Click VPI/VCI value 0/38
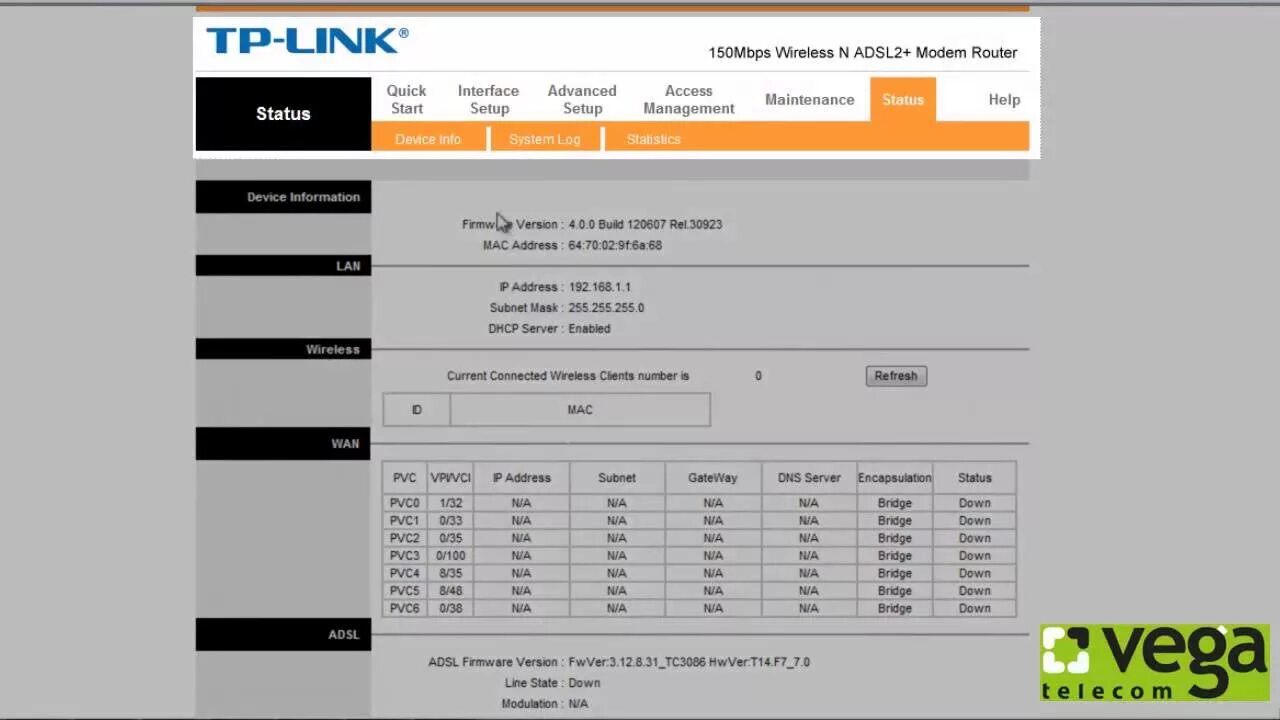The image size is (1280, 720). coord(450,608)
